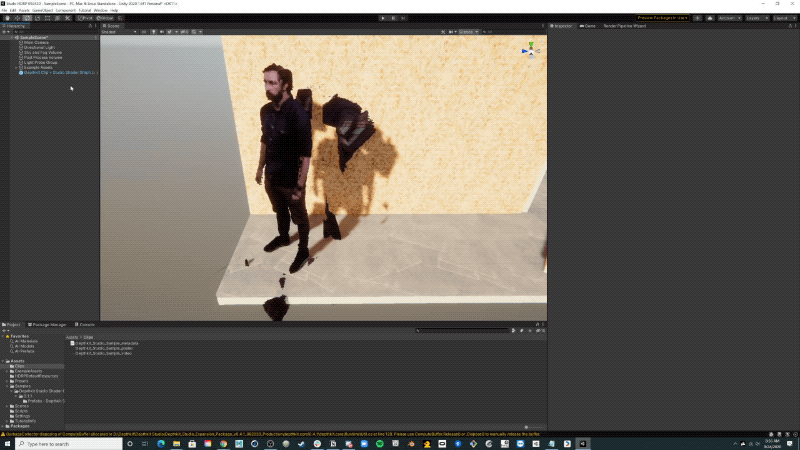Collapse the SampleScene in Hierarchy

point(13,38)
